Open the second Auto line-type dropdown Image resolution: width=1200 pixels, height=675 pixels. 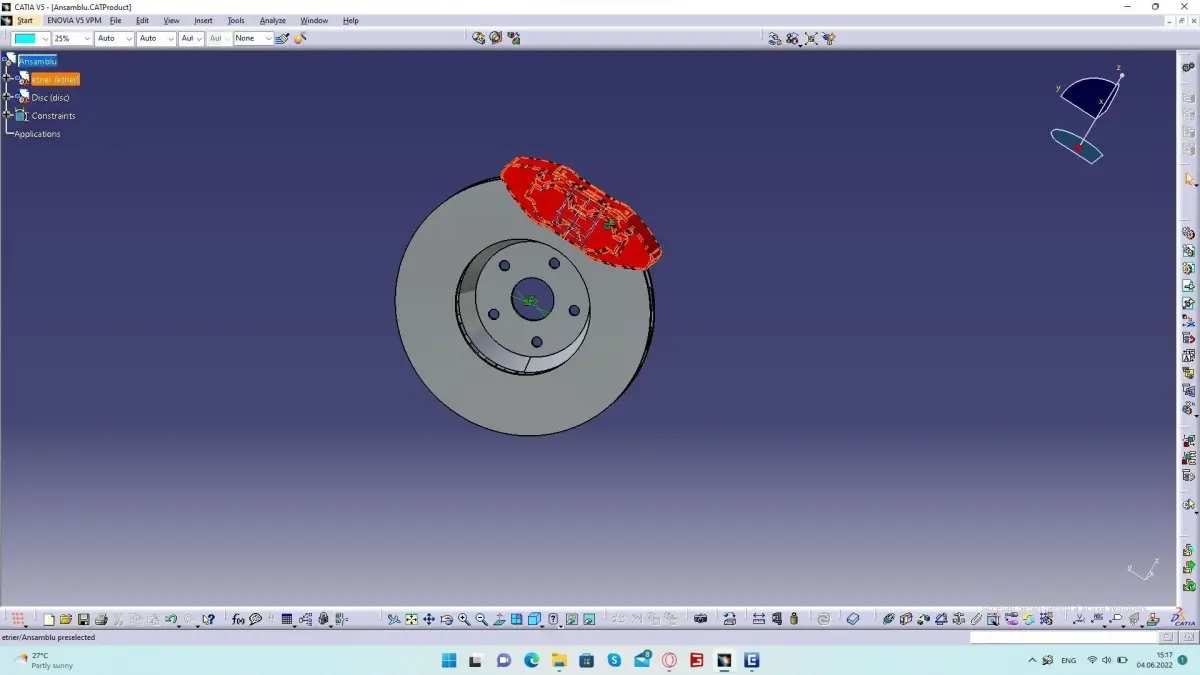[156, 38]
